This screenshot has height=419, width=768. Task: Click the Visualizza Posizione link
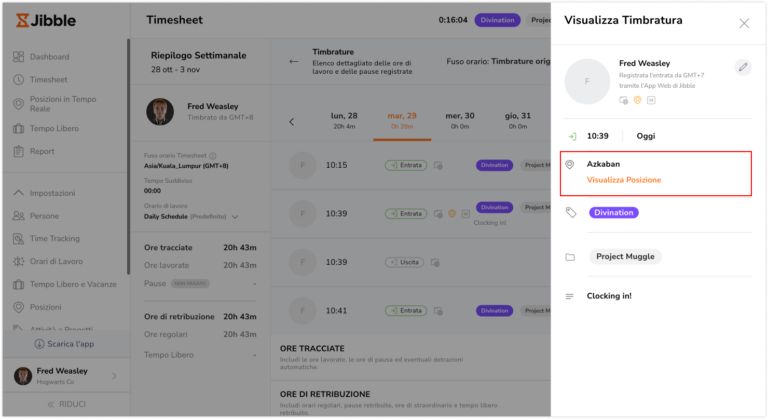pyautogui.click(x=624, y=180)
